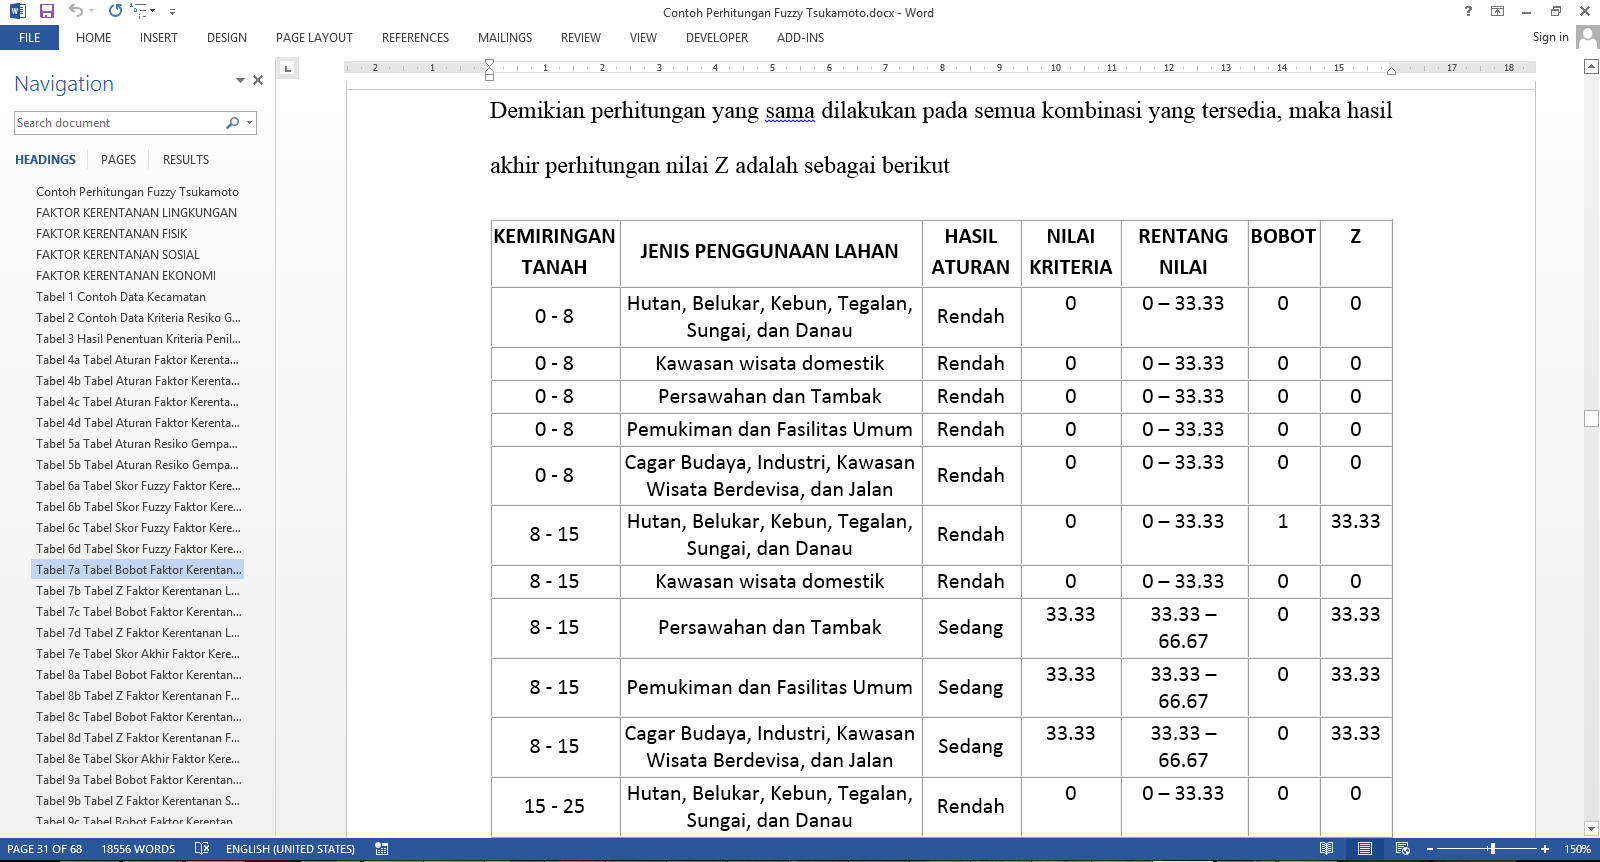The width and height of the screenshot is (1600, 862).
Task: Click the zoom slider handle
Action: 1492,849
